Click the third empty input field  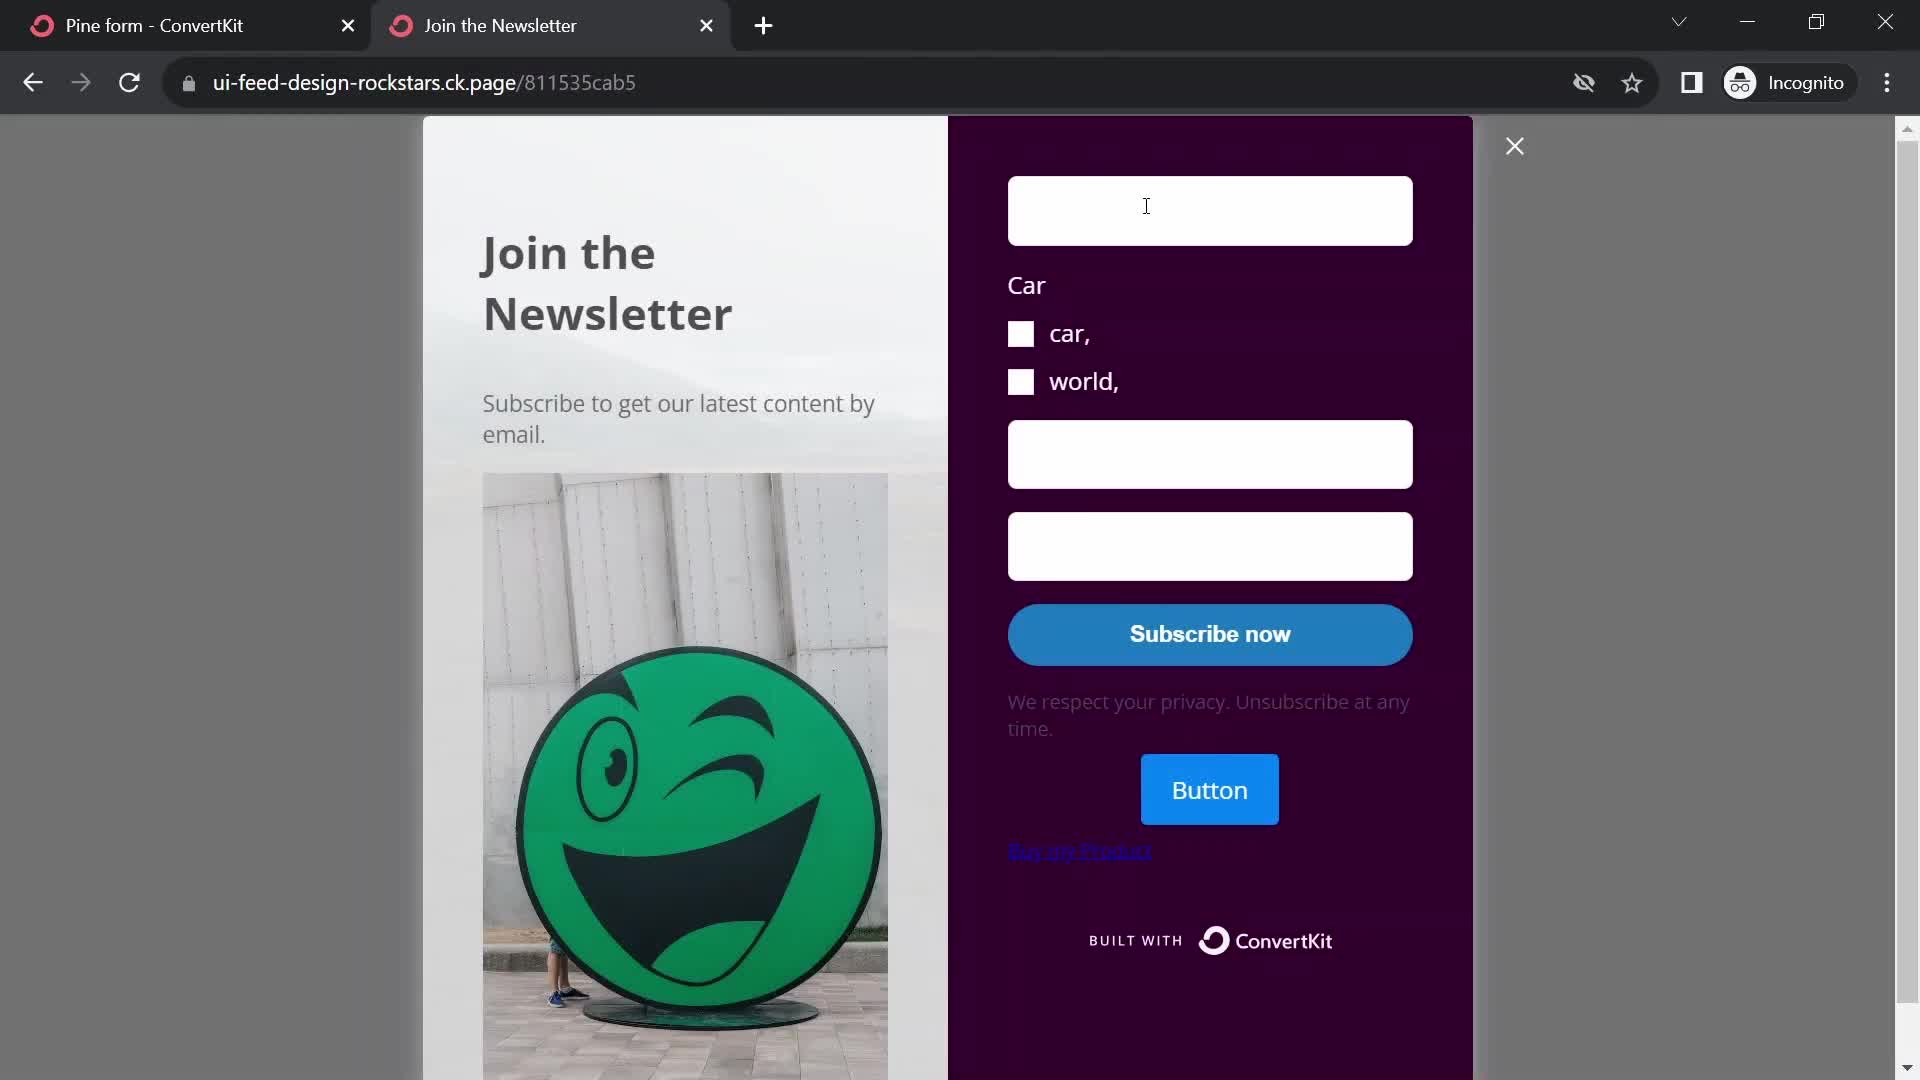1209,545
